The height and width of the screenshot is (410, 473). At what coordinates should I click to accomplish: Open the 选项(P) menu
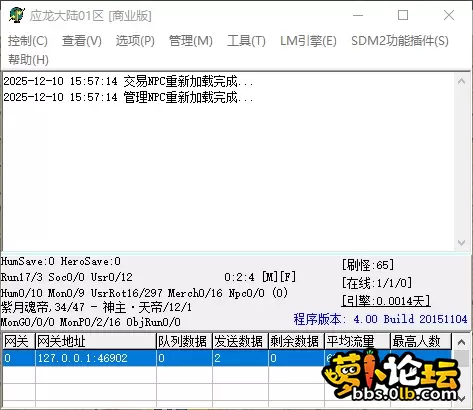(135, 41)
